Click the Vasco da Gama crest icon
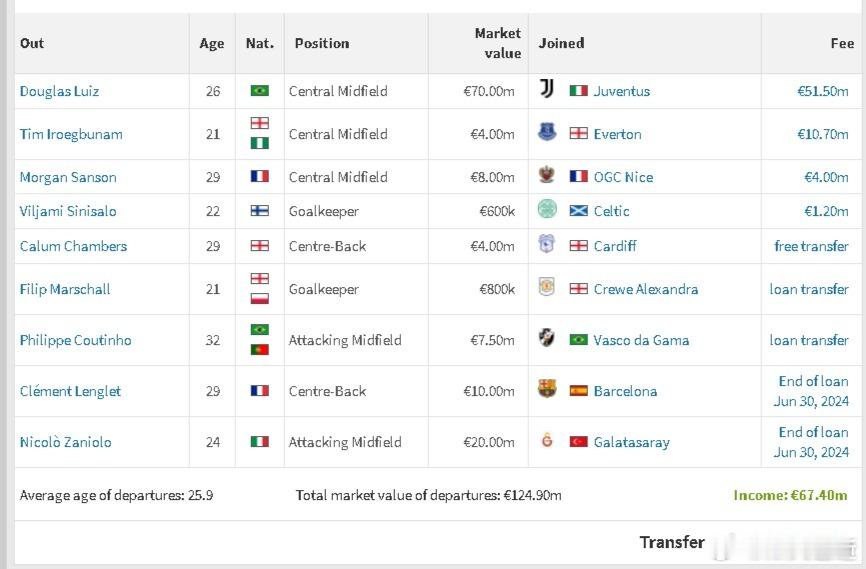 pyautogui.click(x=547, y=338)
